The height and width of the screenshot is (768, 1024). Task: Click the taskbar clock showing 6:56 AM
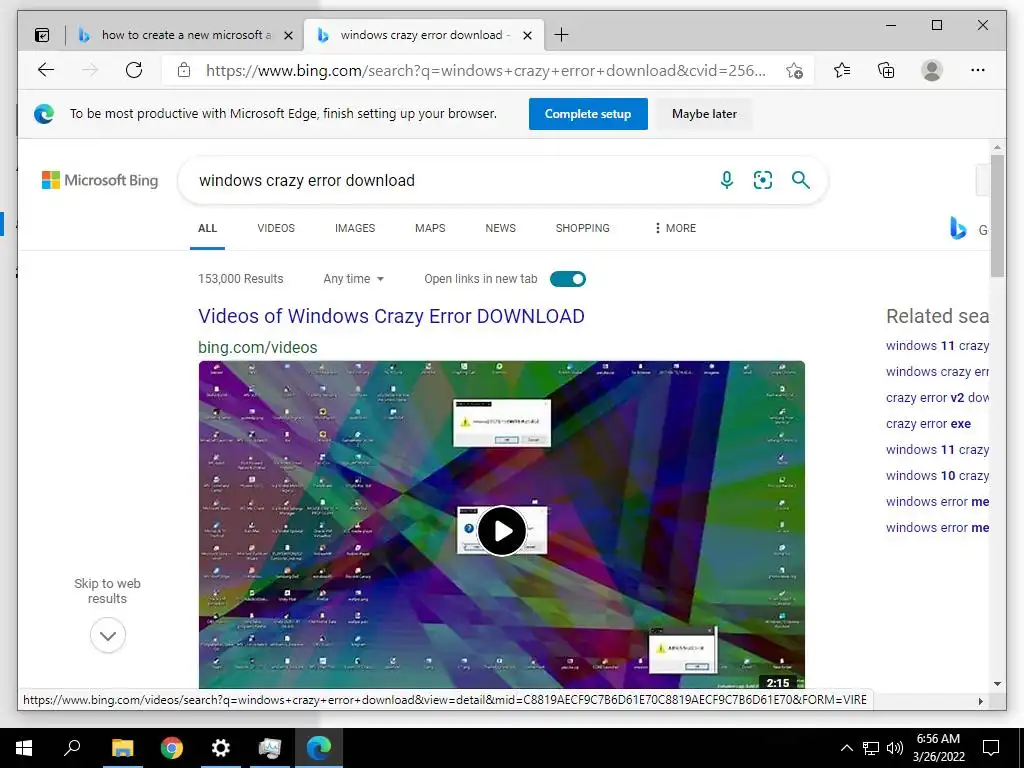[x=938, y=748]
